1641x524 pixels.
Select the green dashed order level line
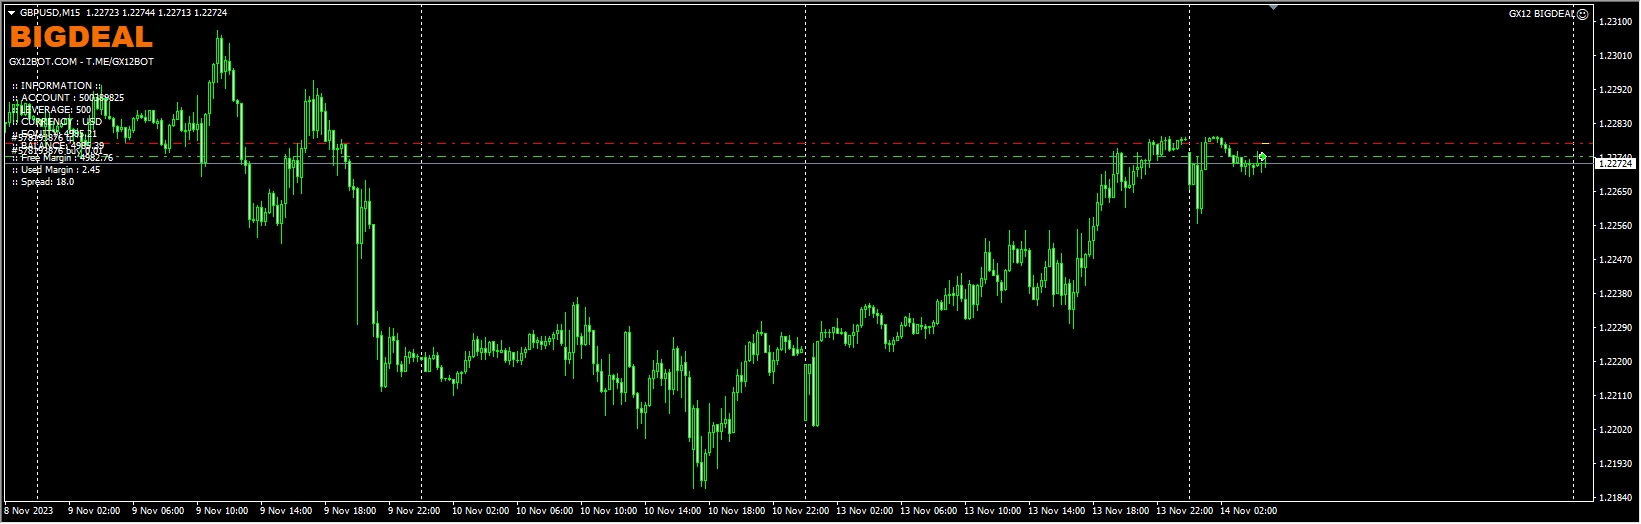tap(800, 156)
